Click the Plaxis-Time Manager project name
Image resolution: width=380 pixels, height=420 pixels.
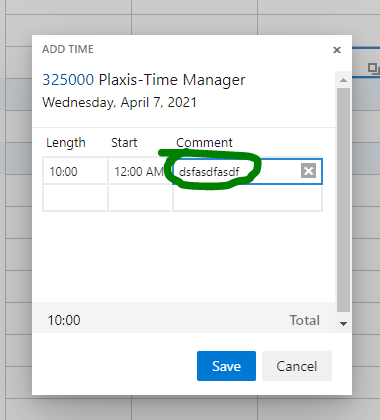coord(172,80)
